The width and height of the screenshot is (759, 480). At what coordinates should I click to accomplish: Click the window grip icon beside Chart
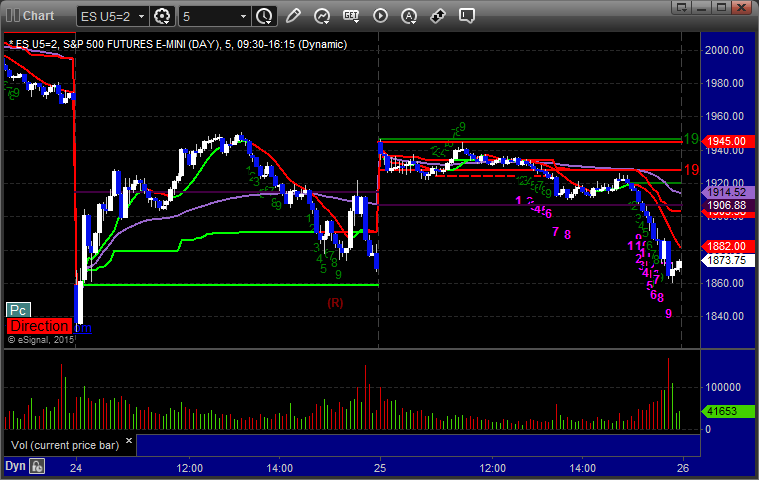click(13, 15)
